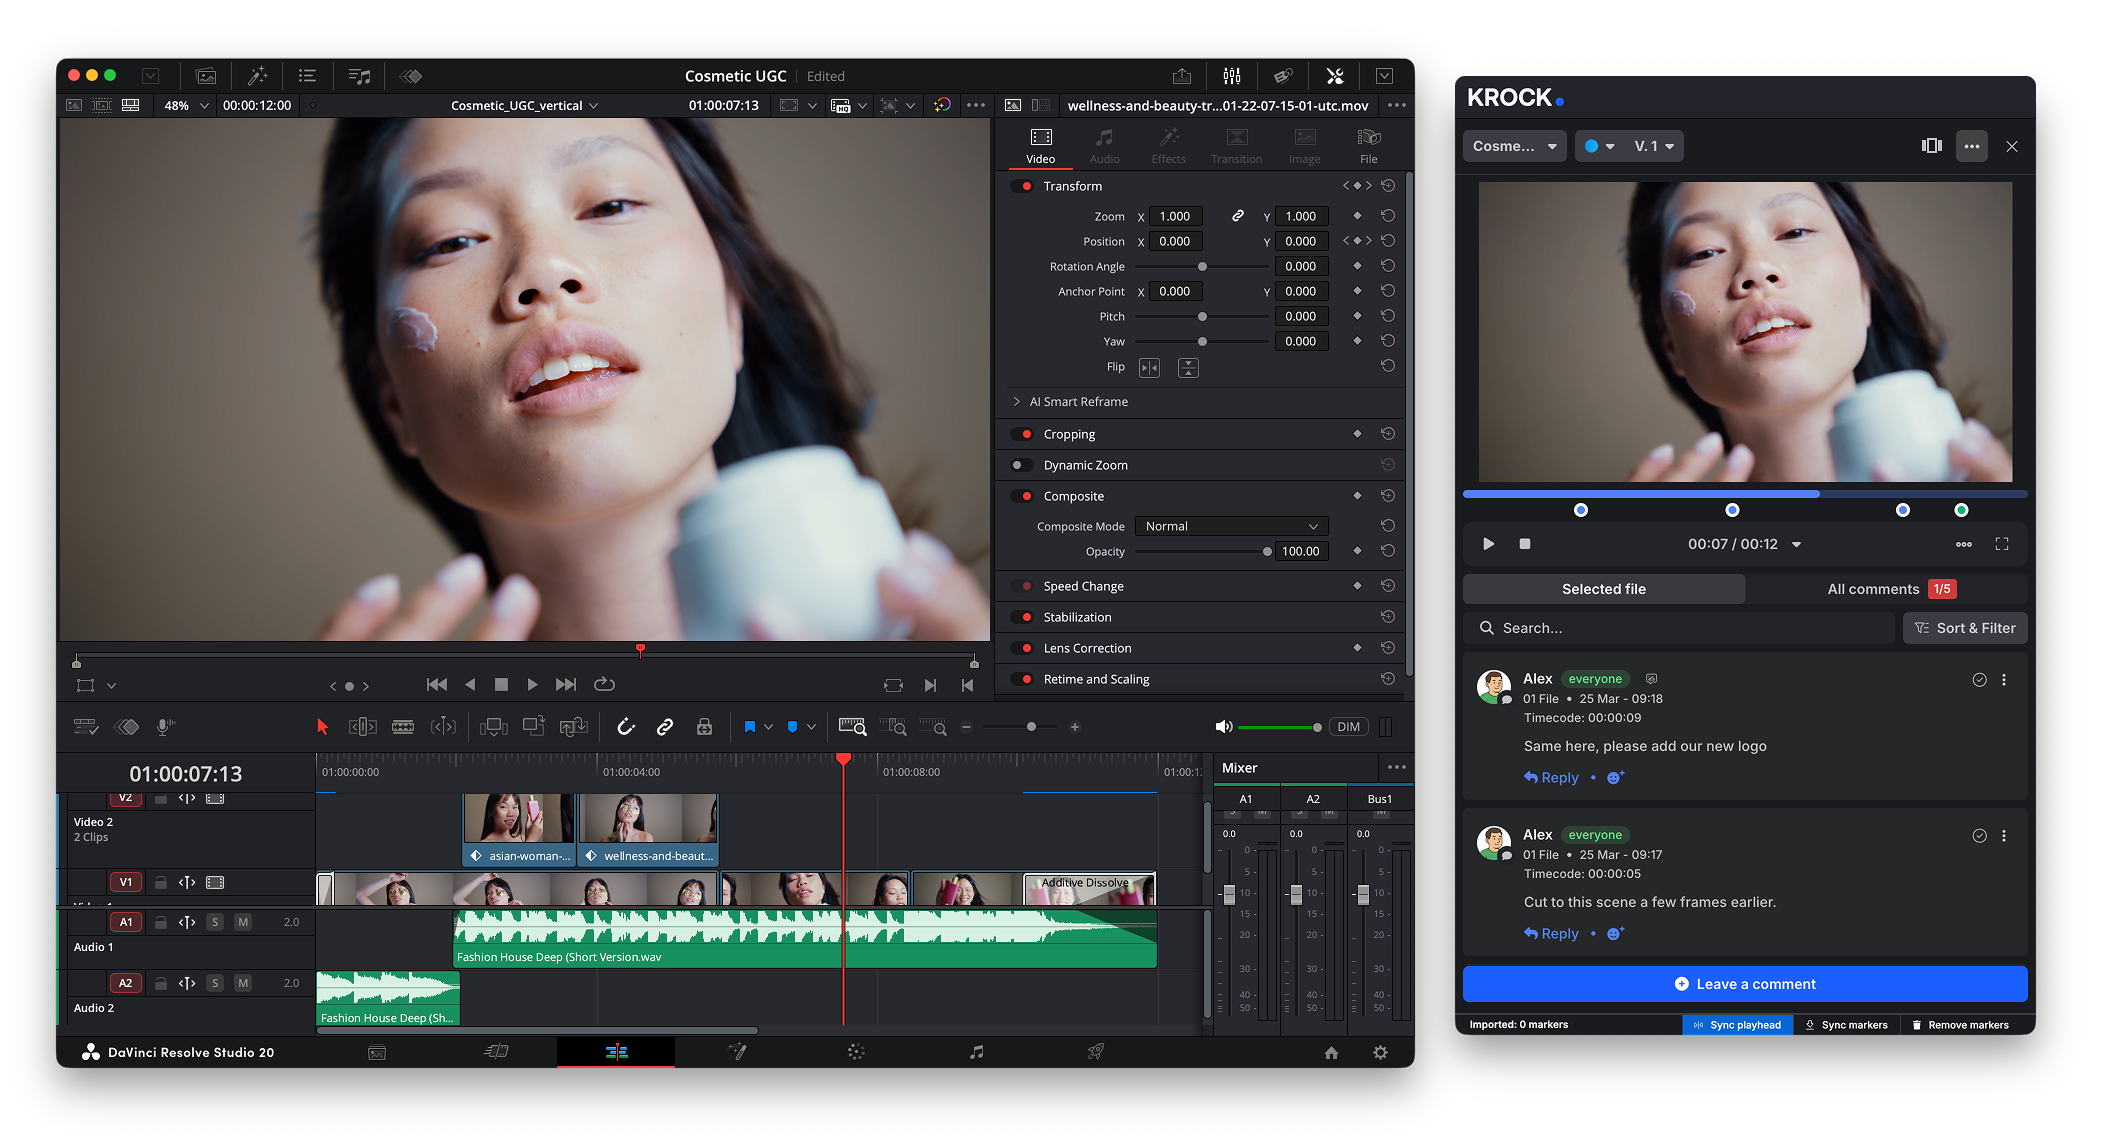The height and width of the screenshot is (1142, 2103).
Task: Adjust the Rotation Angle slider handle
Action: (1202, 267)
